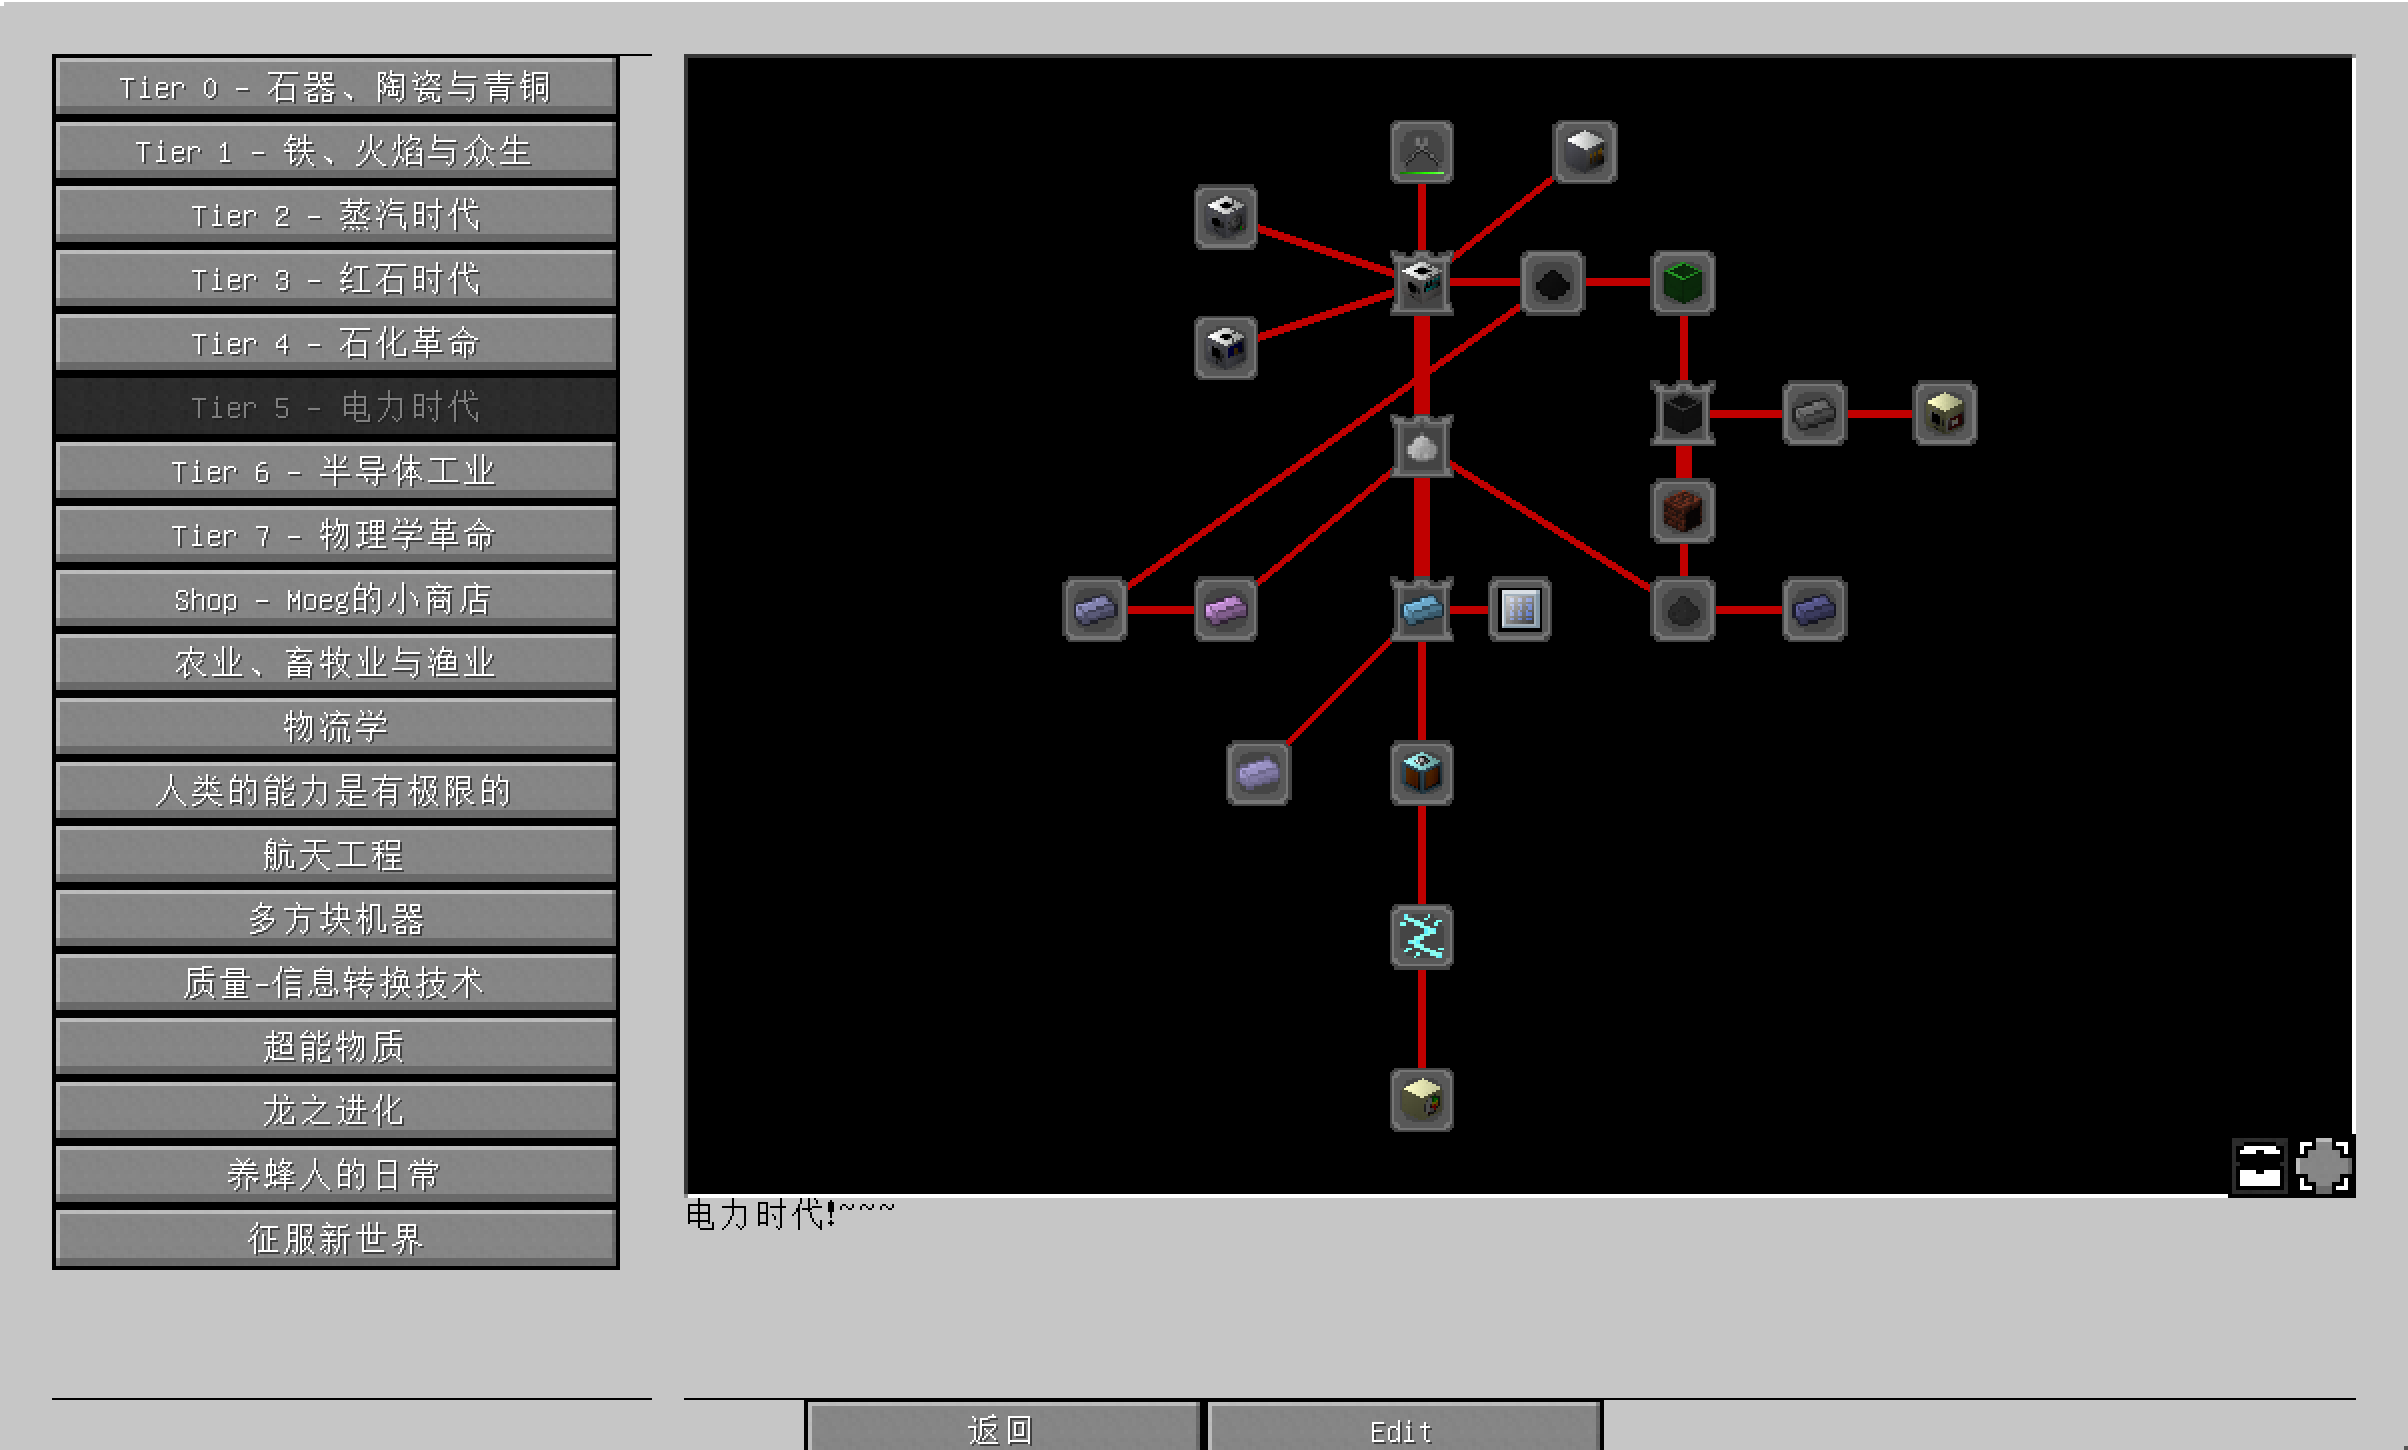Select the pink ingot quest node
The width and height of the screenshot is (2408, 1450).
(x=1225, y=609)
